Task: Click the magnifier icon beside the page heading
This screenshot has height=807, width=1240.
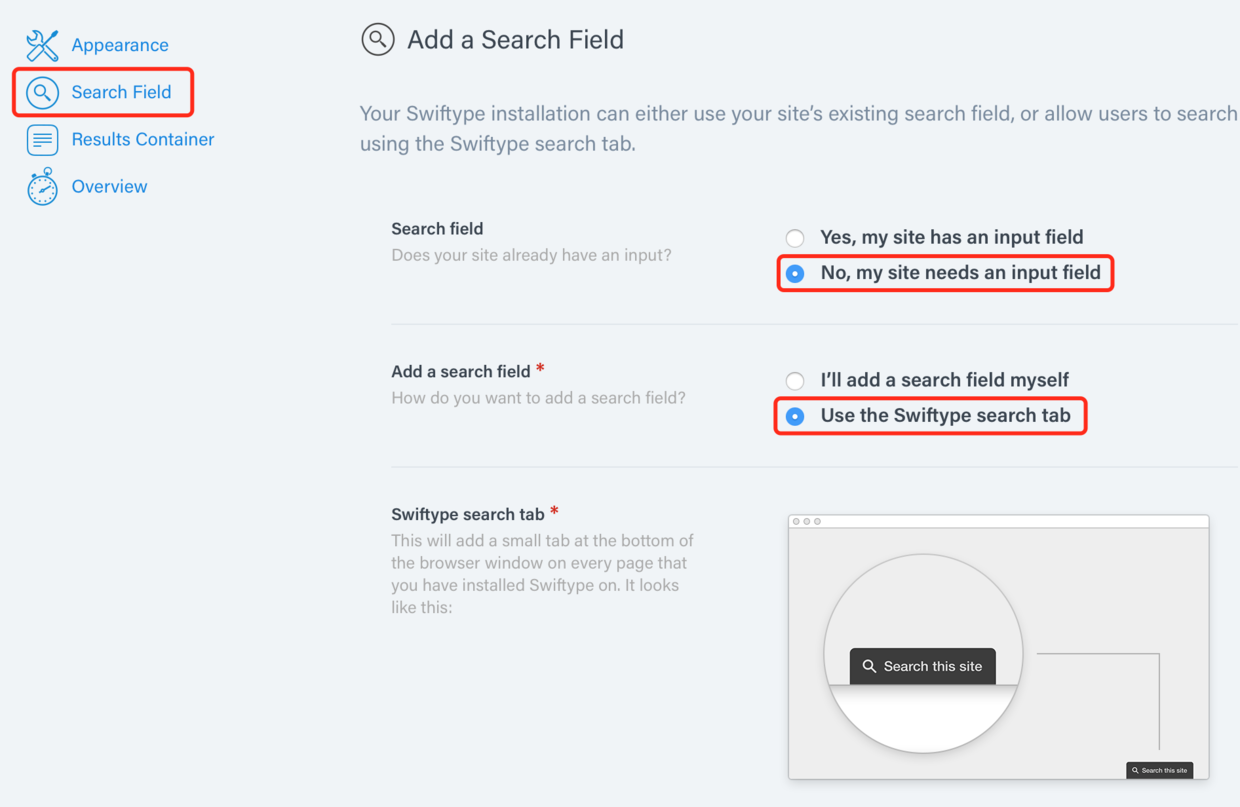Action: coord(377,40)
